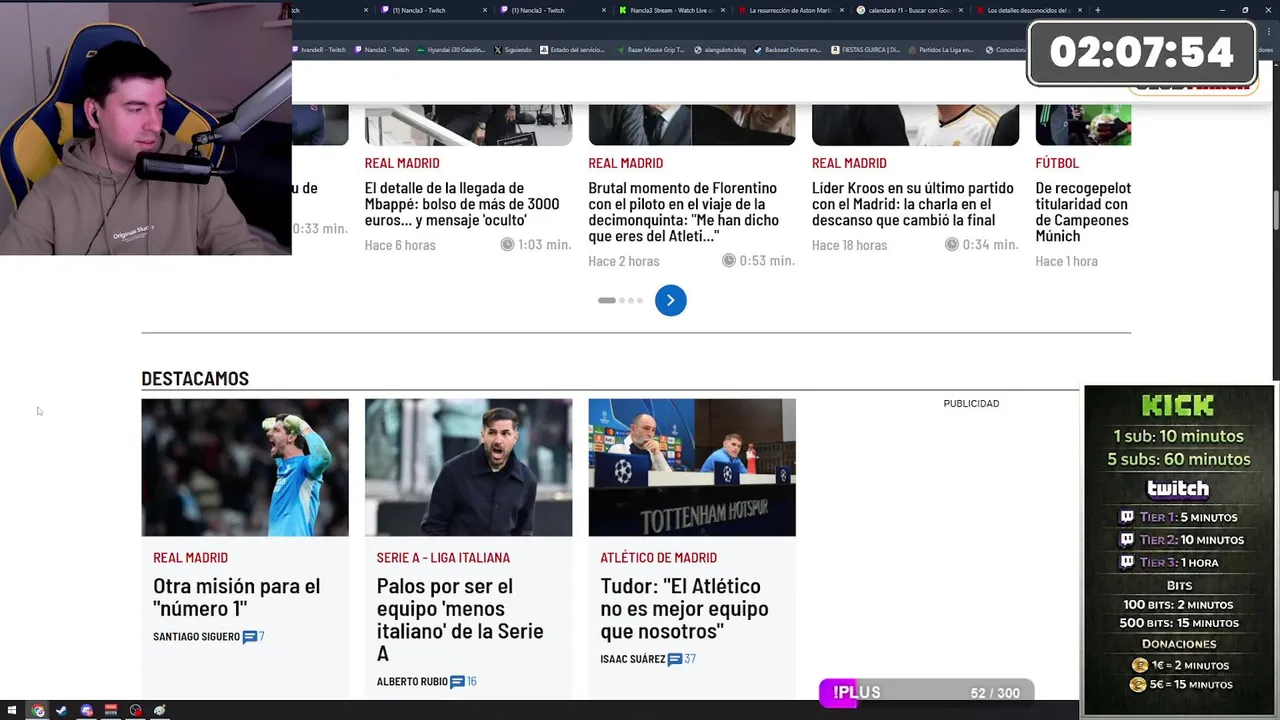This screenshot has height=720, width=1280.
Task: Close the Nancla3 Stream Kick tab
Action: pos(724,10)
